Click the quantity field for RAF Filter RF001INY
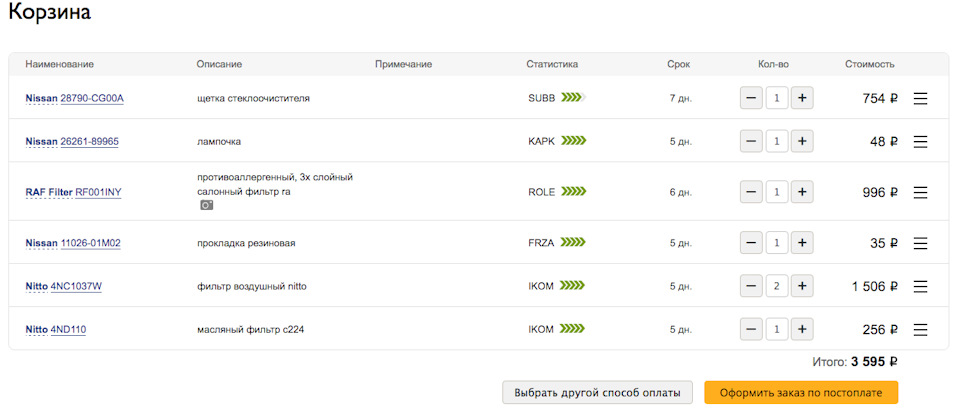The height and width of the screenshot is (417, 960). (x=777, y=191)
